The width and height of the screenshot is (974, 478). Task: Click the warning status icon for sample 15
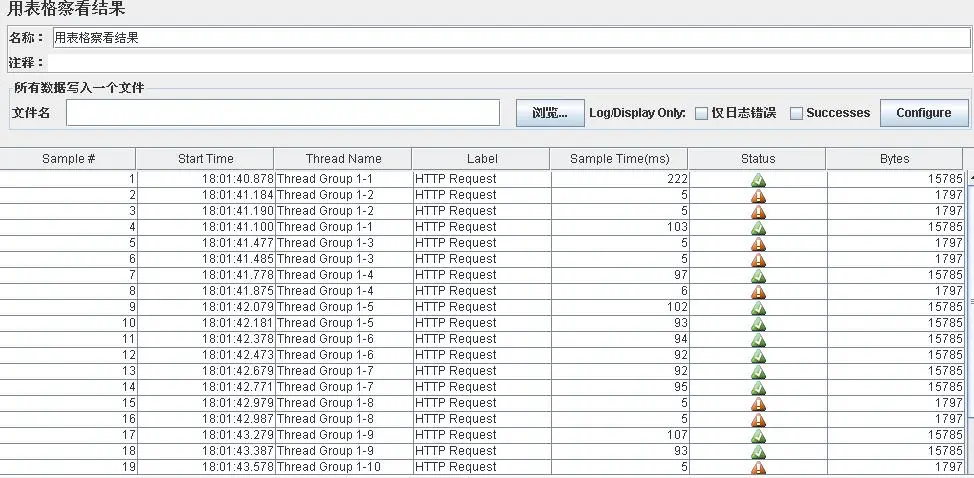pos(758,404)
